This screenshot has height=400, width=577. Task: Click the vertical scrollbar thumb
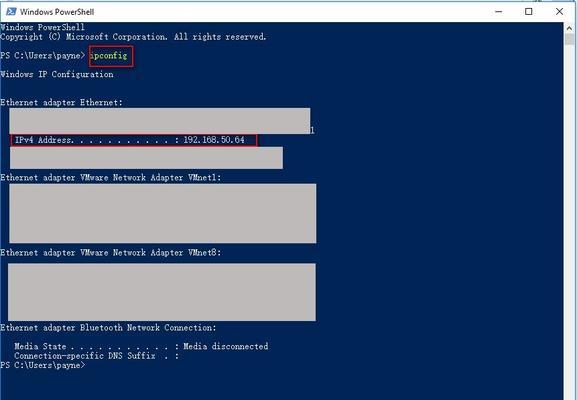[x=569, y=39]
